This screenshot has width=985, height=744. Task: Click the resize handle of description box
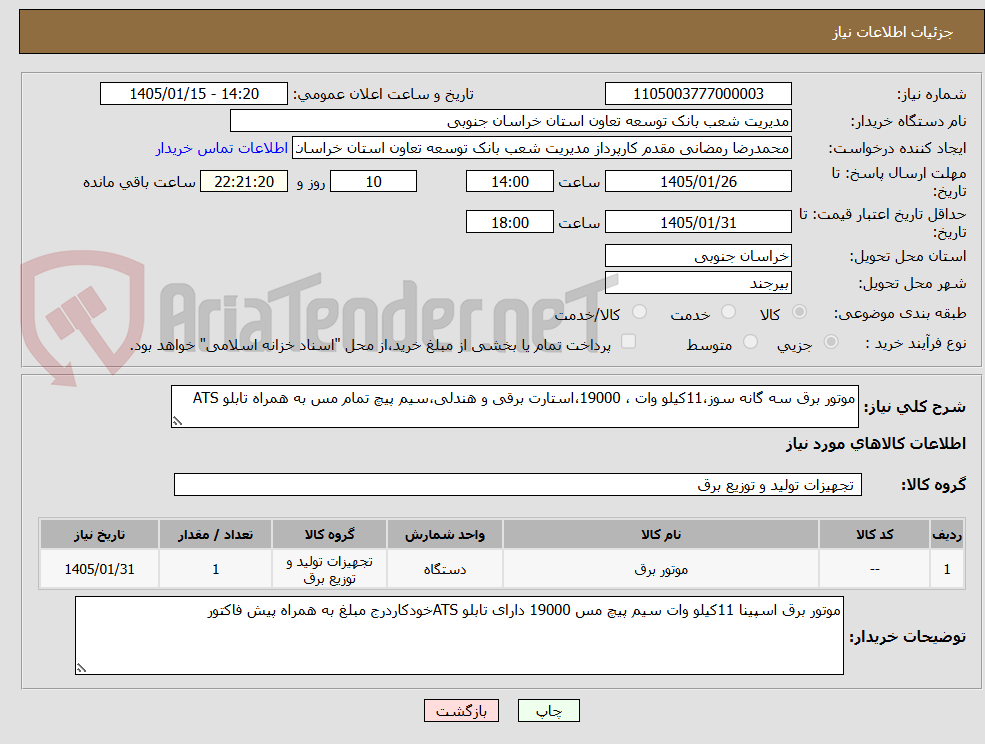coord(177,421)
